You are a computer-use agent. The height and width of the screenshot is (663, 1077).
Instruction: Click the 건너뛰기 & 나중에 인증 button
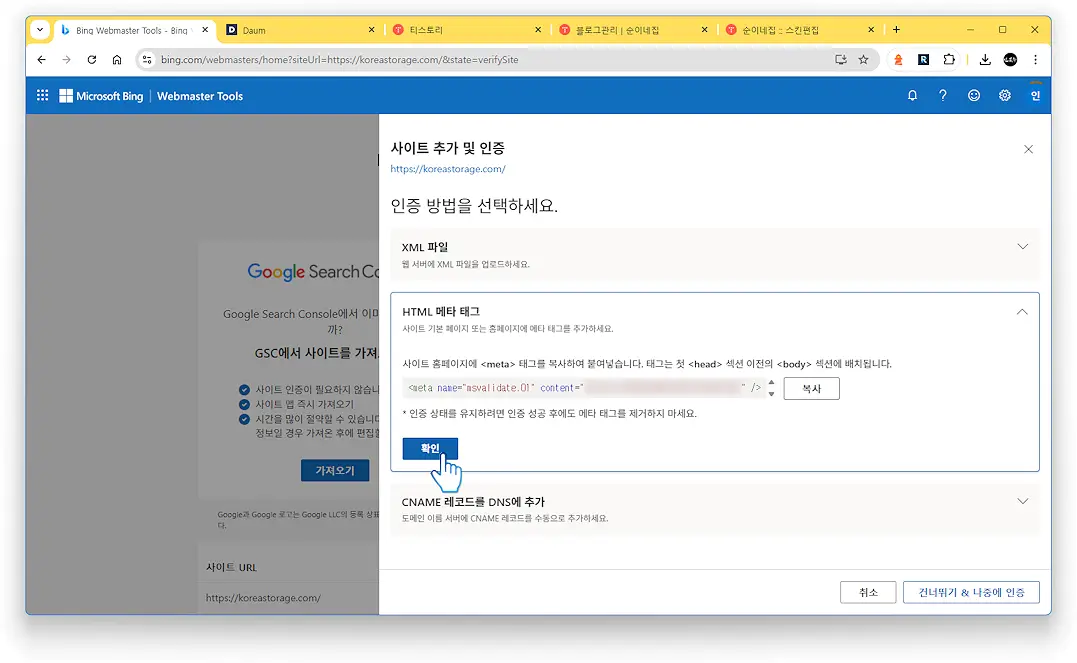tap(971, 592)
